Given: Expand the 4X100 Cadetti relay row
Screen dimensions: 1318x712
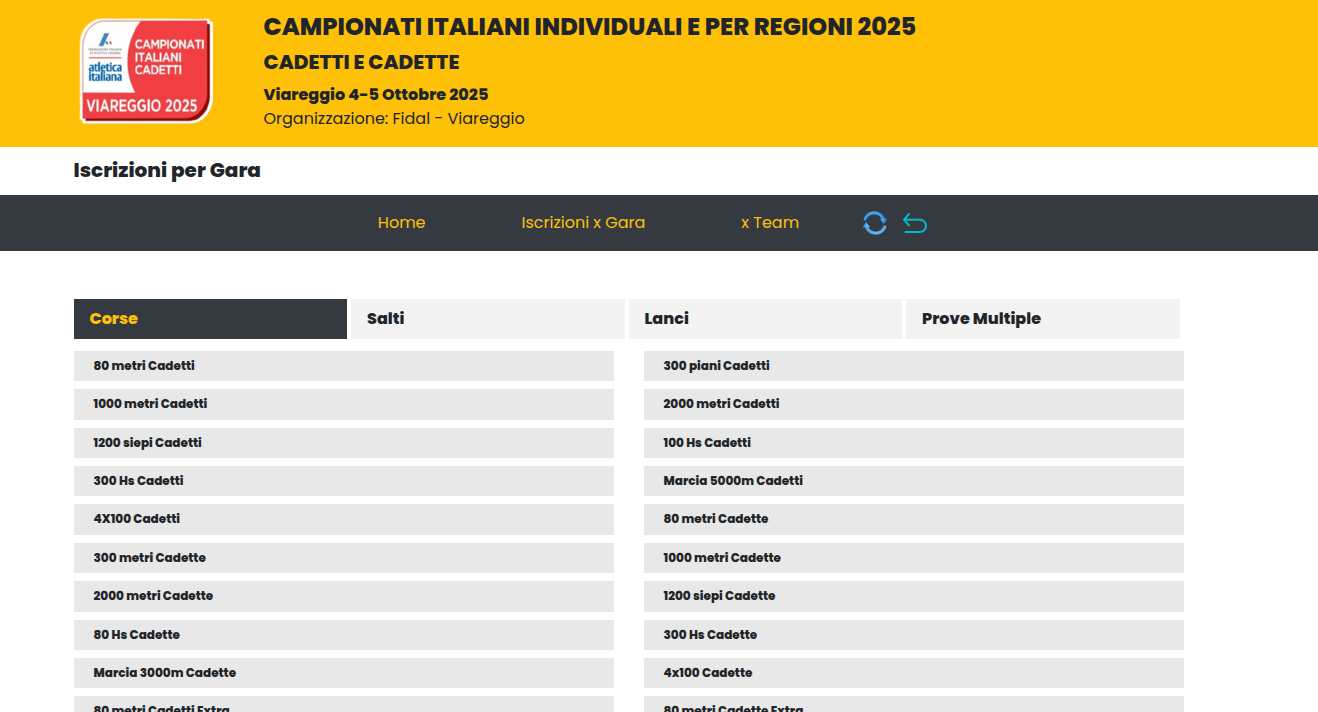Looking at the screenshot, I should point(343,519).
